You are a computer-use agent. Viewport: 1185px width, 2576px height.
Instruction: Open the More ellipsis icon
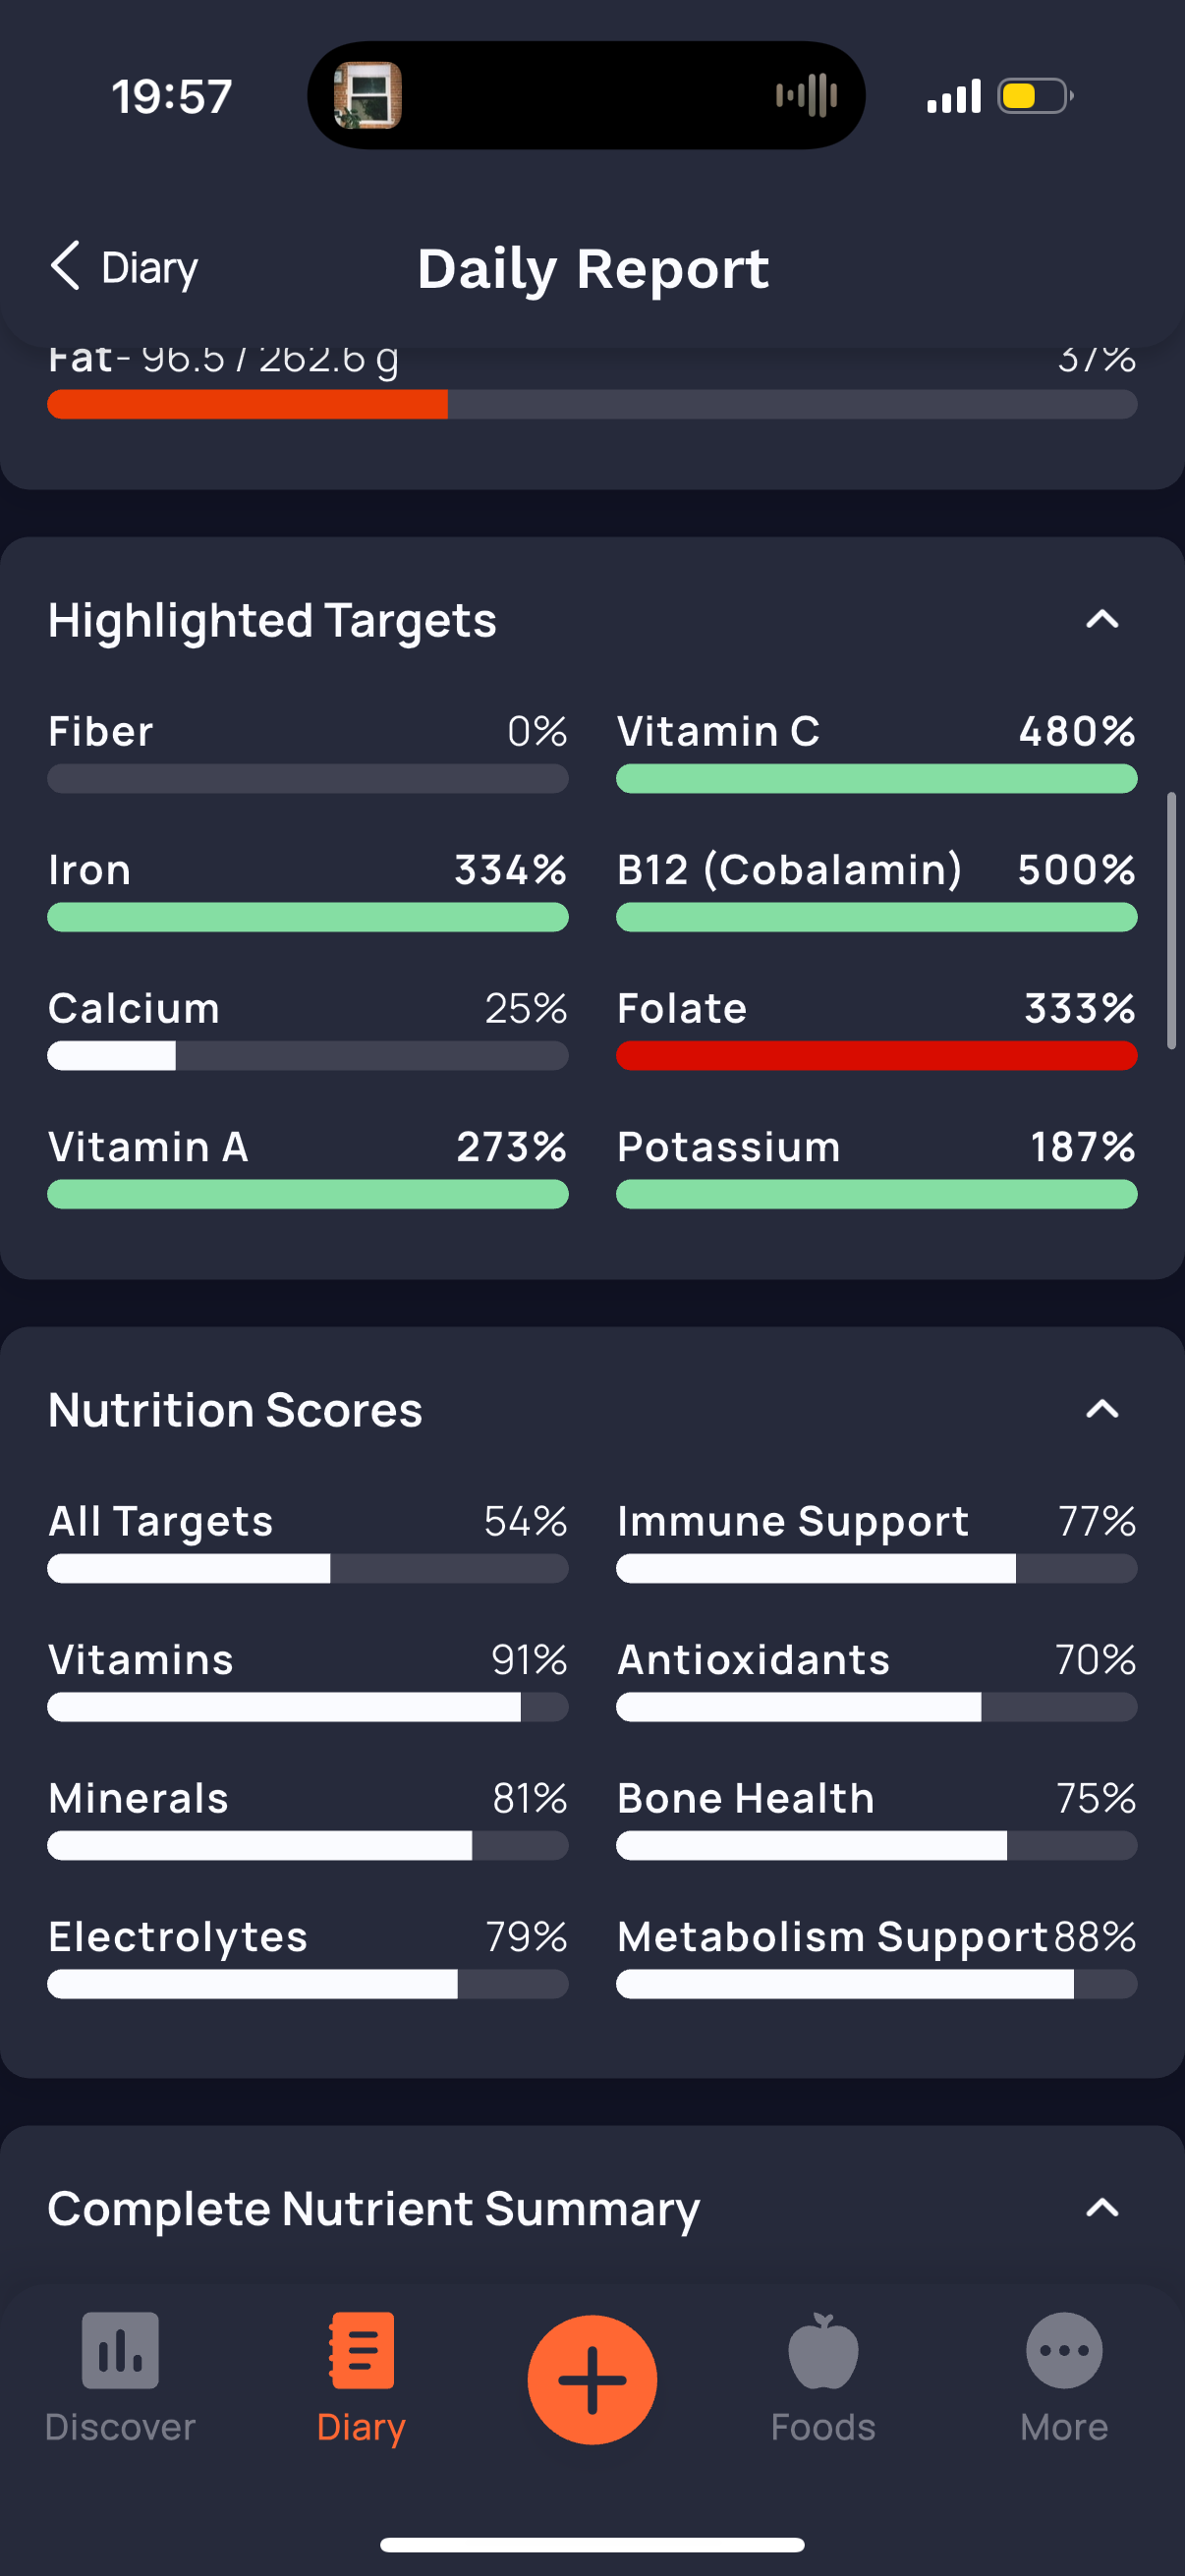[1064, 2350]
